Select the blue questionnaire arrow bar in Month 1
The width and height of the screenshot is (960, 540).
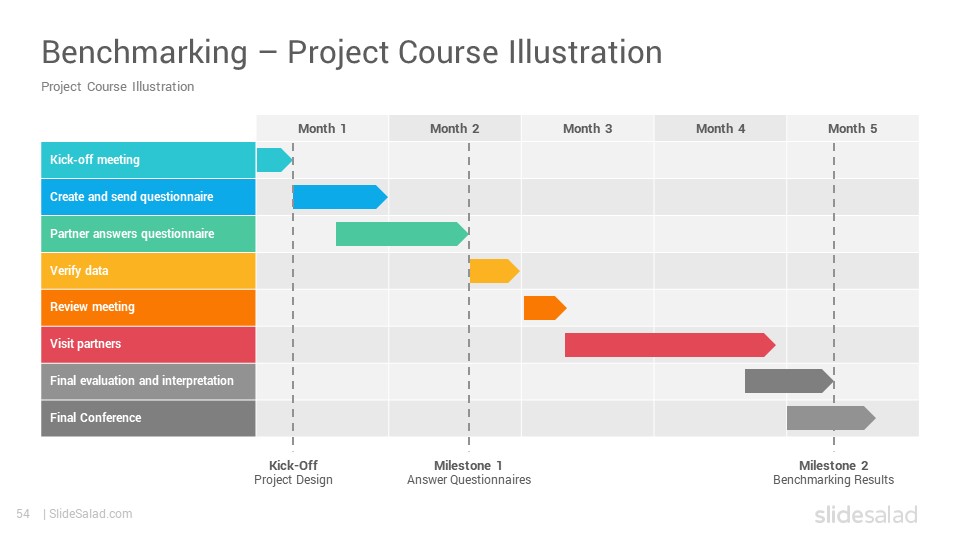[340, 197]
